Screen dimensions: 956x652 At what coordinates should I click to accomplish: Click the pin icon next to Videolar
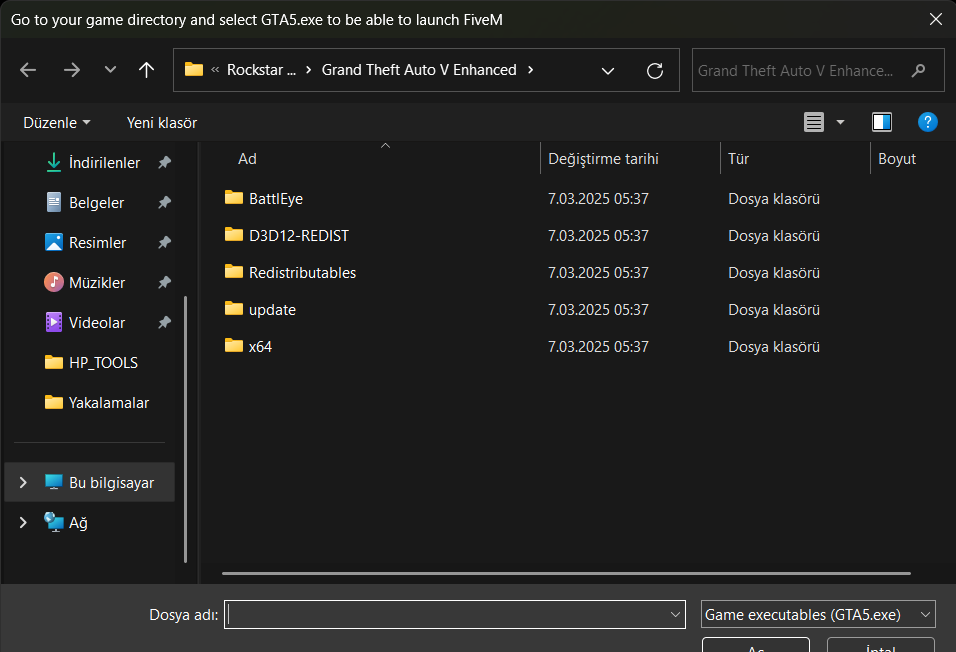(x=164, y=322)
